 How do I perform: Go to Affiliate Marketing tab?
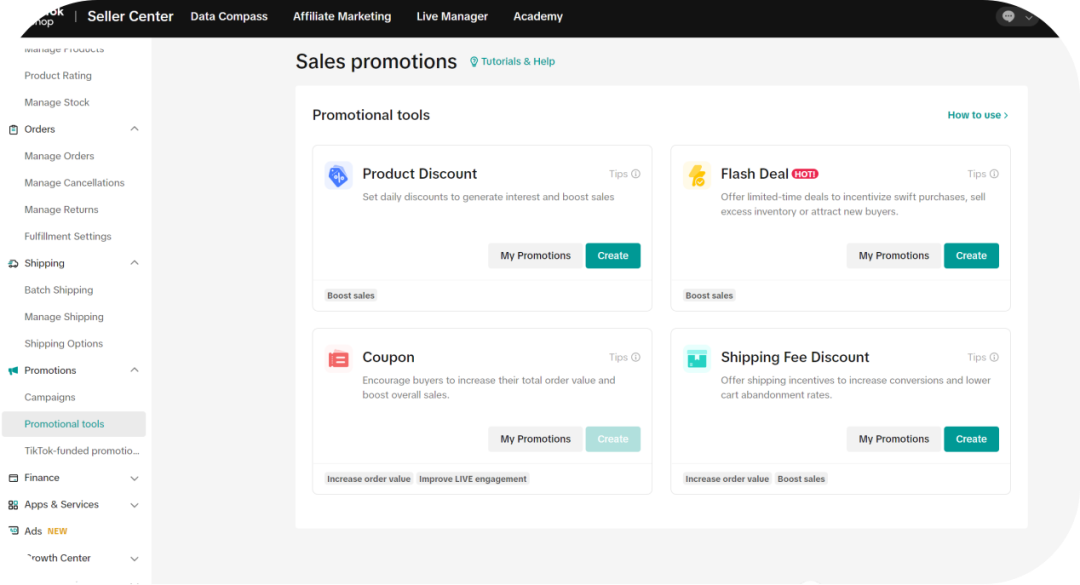(x=342, y=17)
